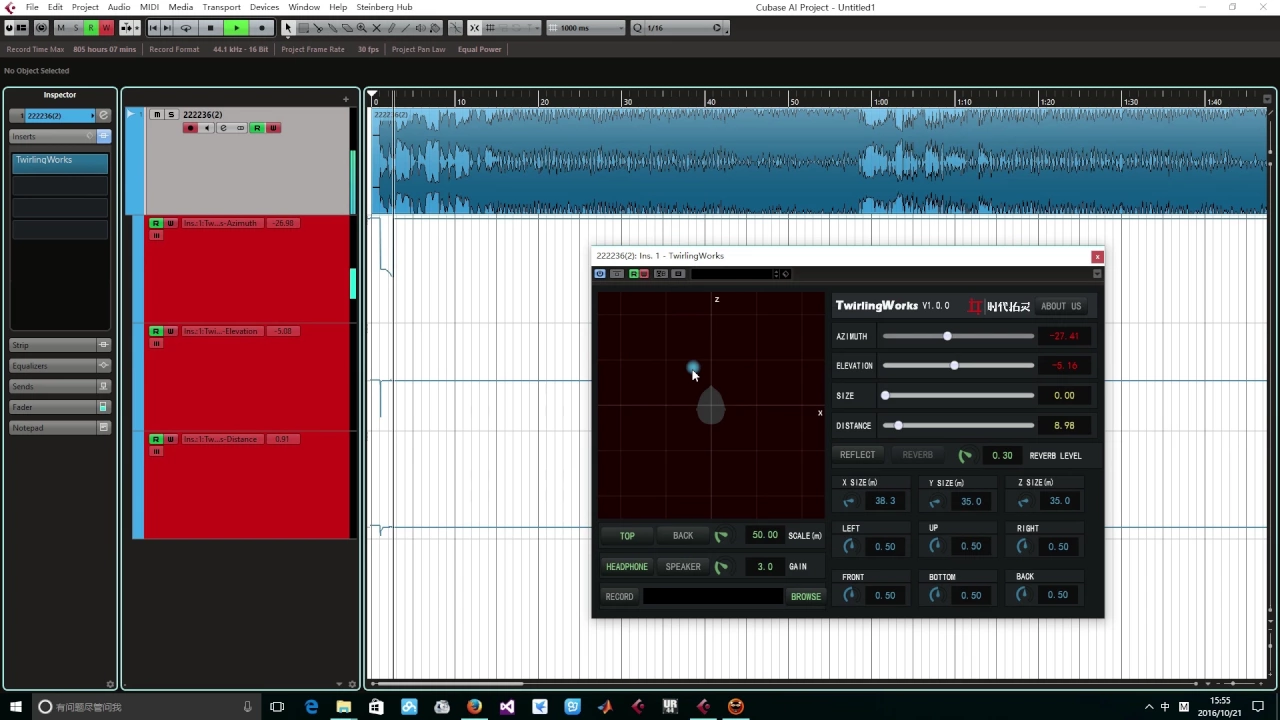The height and width of the screenshot is (720, 1280).
Task: Toggle the plugin power bypass button
Action: tap(600, 274)
